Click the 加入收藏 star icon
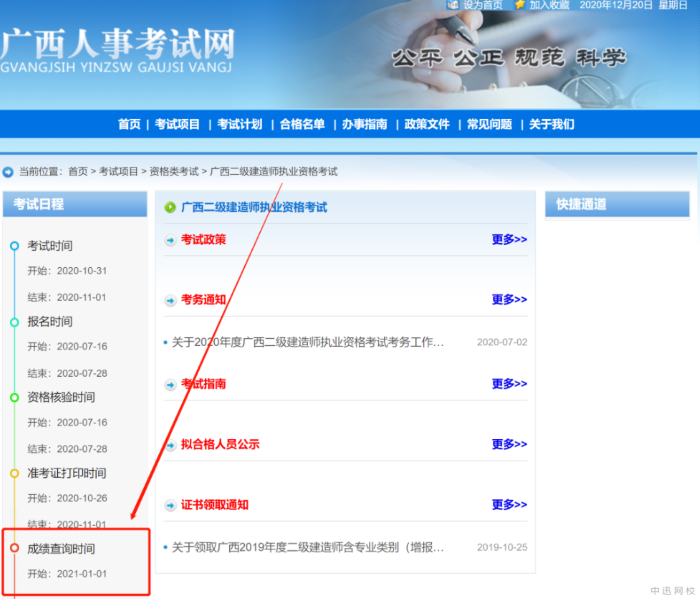The image size is (700, 599). click(x=519, y=5)
